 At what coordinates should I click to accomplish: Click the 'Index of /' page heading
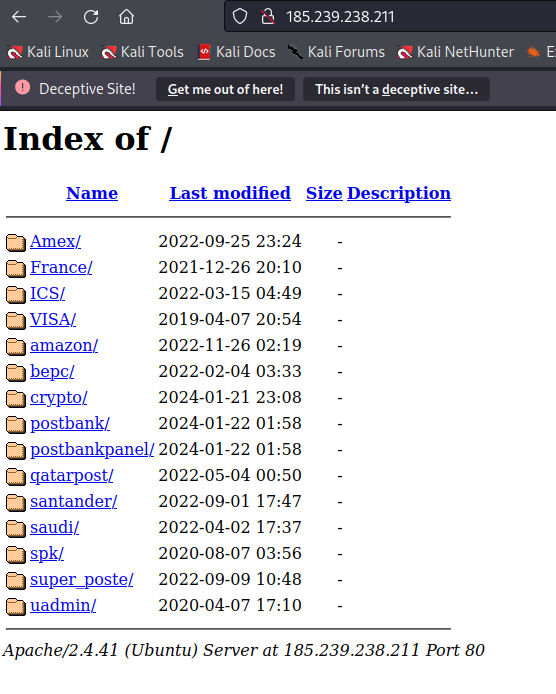click(88, 139)
